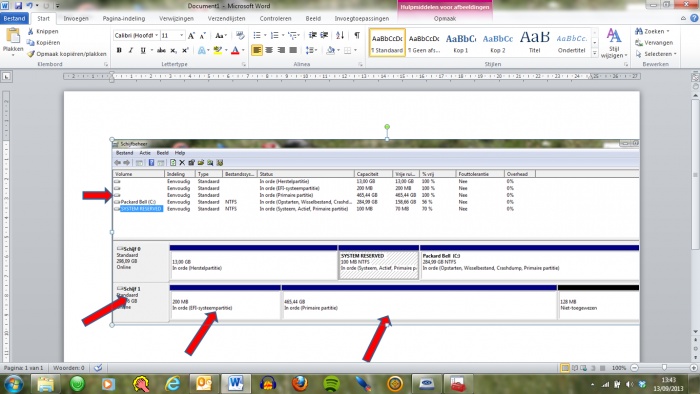Viewport: 700px width, 394px height.
Task: Switch to the Verwijzingen tab
Action: pyautogui.click(x=176, y=18)
